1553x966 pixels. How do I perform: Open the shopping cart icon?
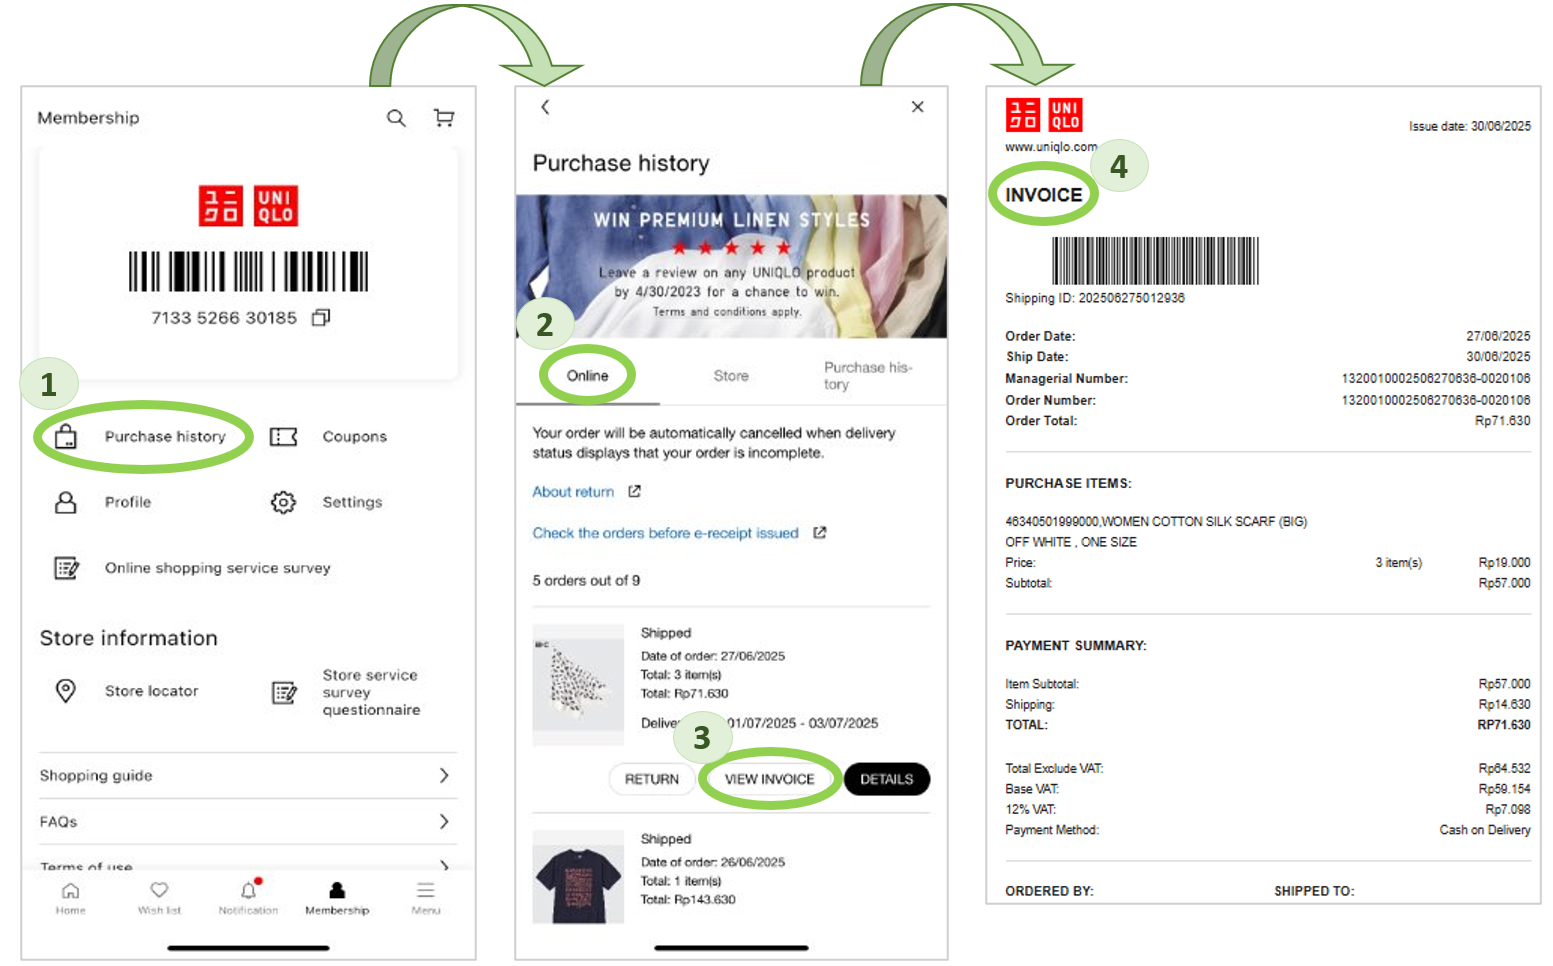[x=444, y=118]
